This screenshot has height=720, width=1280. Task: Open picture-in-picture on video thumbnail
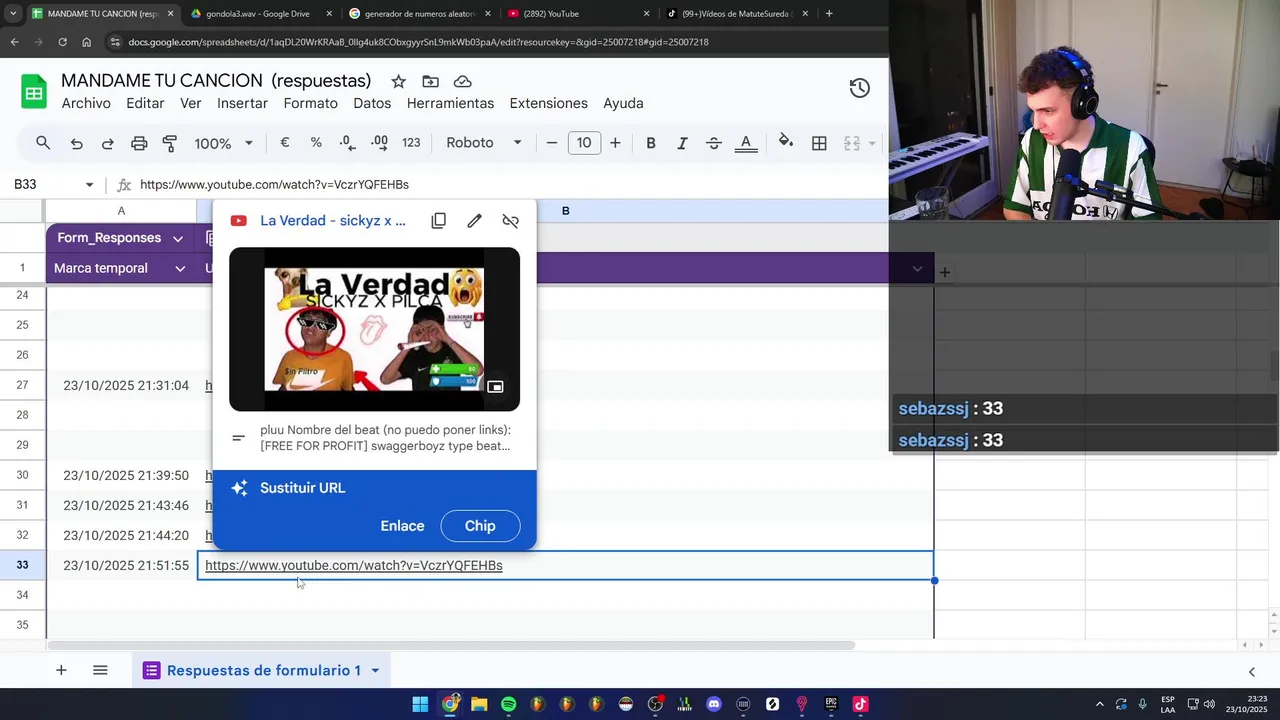[495, 386]
